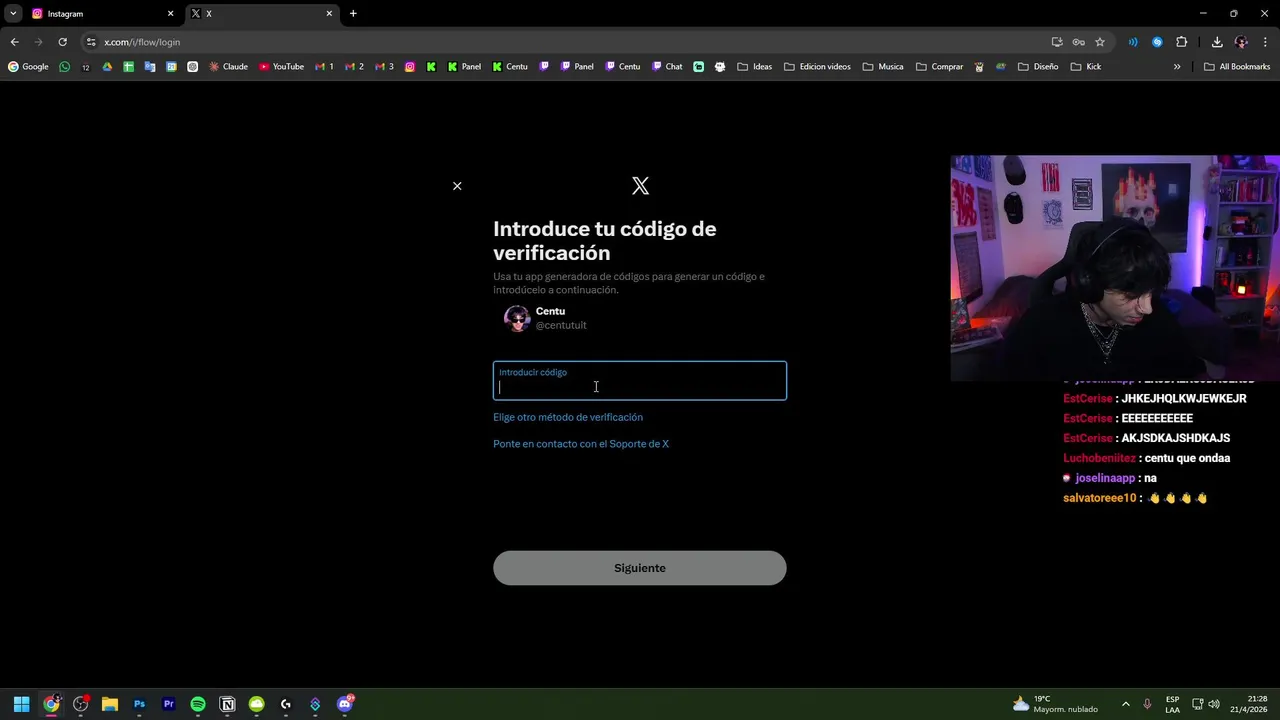The image size is (1280, 720).
Task: Open the YouTube bookmark
Action: (281, 67)
